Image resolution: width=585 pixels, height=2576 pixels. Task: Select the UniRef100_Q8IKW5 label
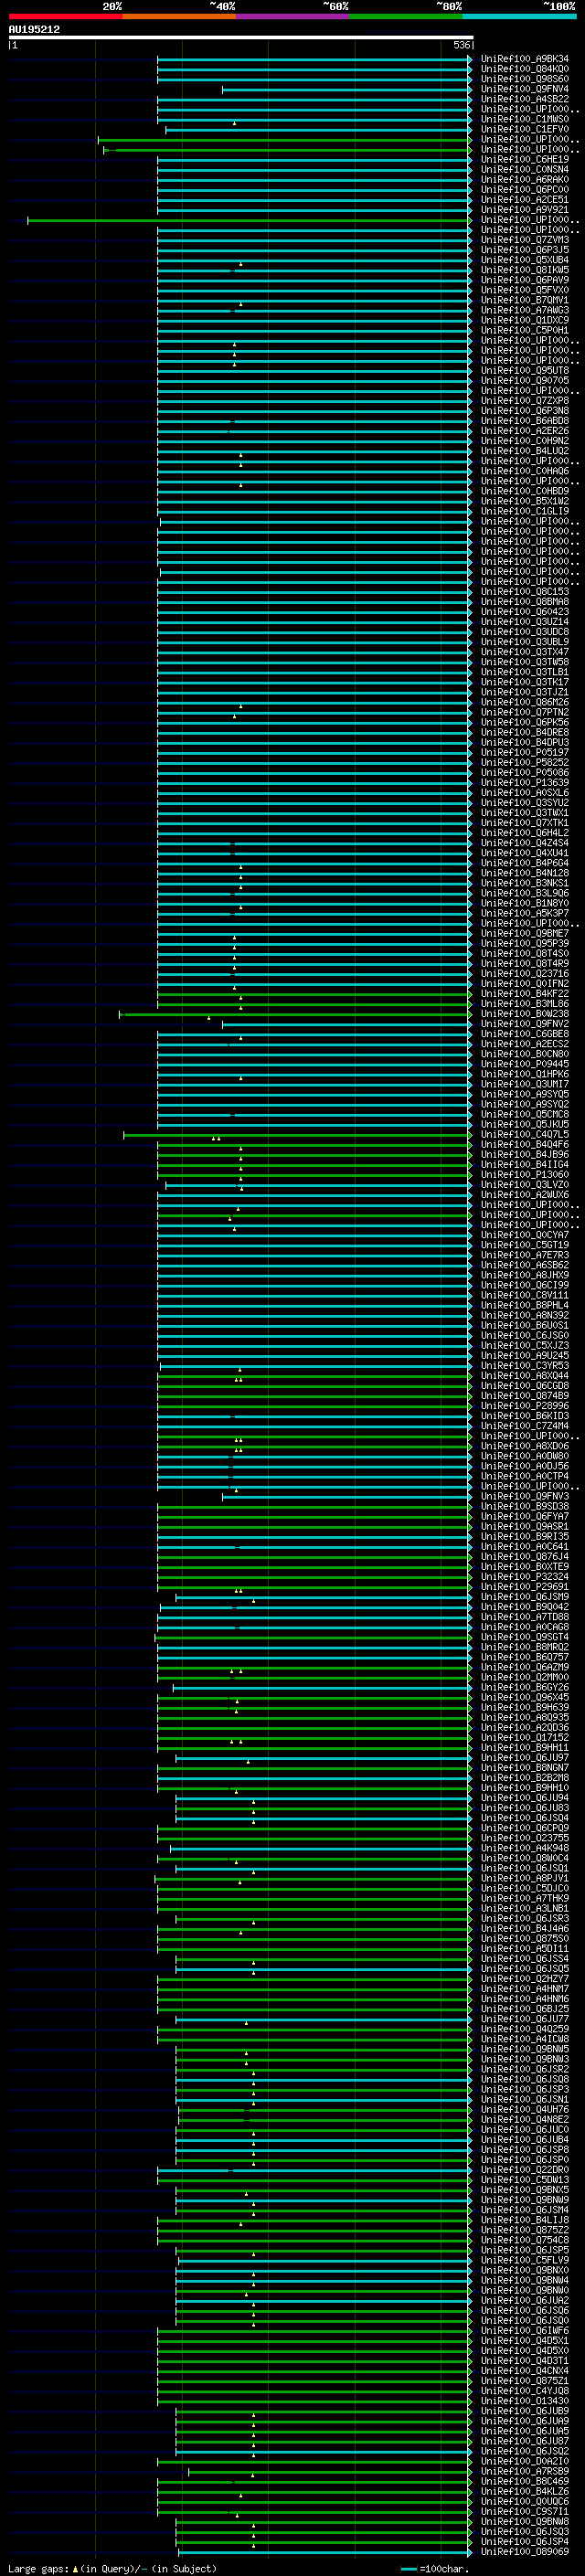point(524,270)
